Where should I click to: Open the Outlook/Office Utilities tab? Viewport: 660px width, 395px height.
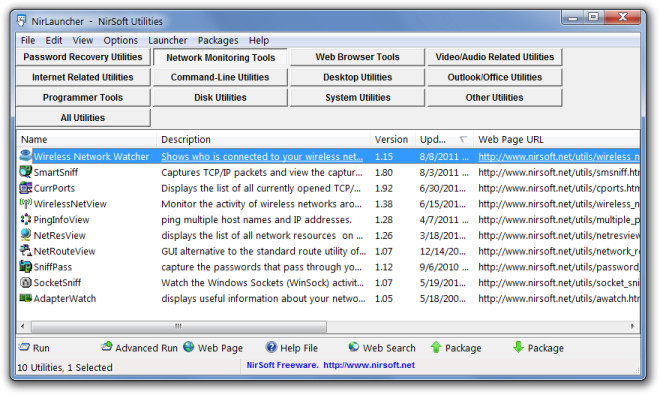tap(495, 77)
